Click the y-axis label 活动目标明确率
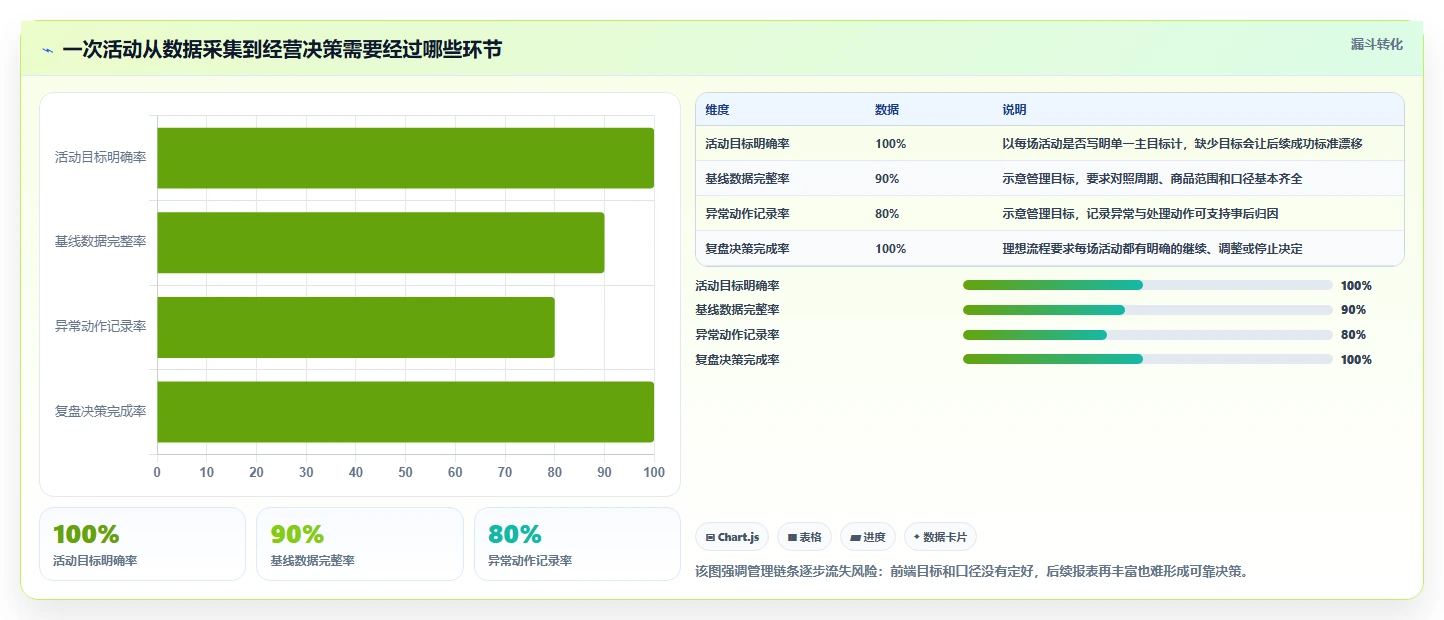This screenshot has height=620, width=1444. 101,158
